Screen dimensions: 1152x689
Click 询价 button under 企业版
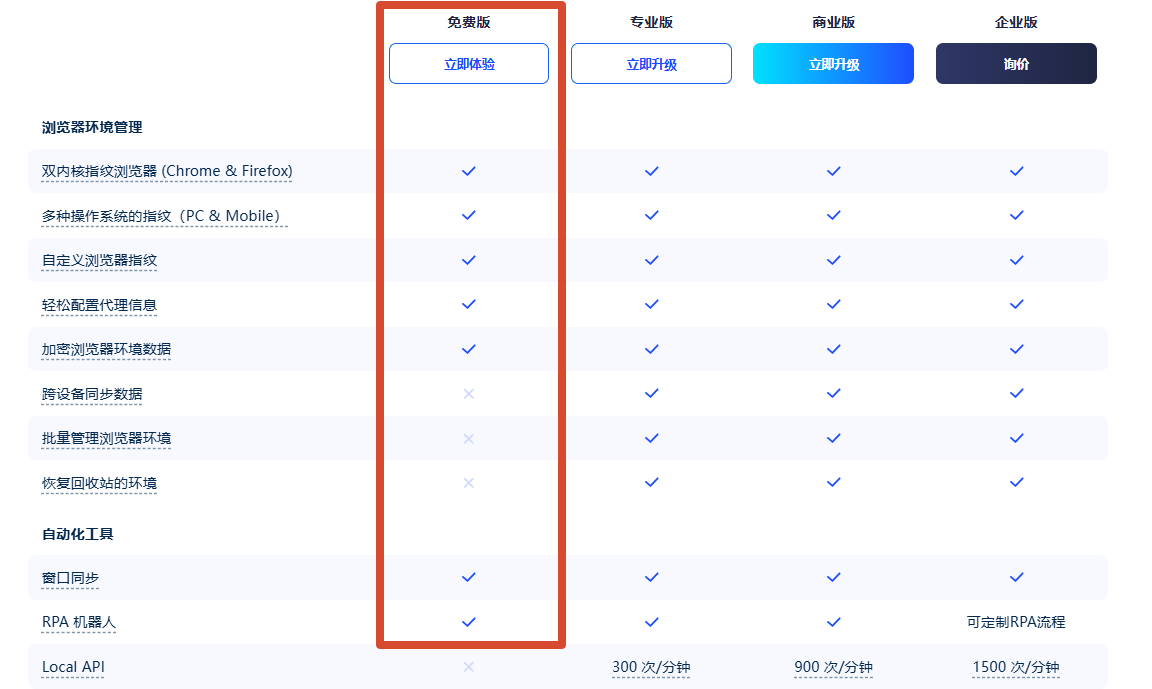pos(1016,64)
